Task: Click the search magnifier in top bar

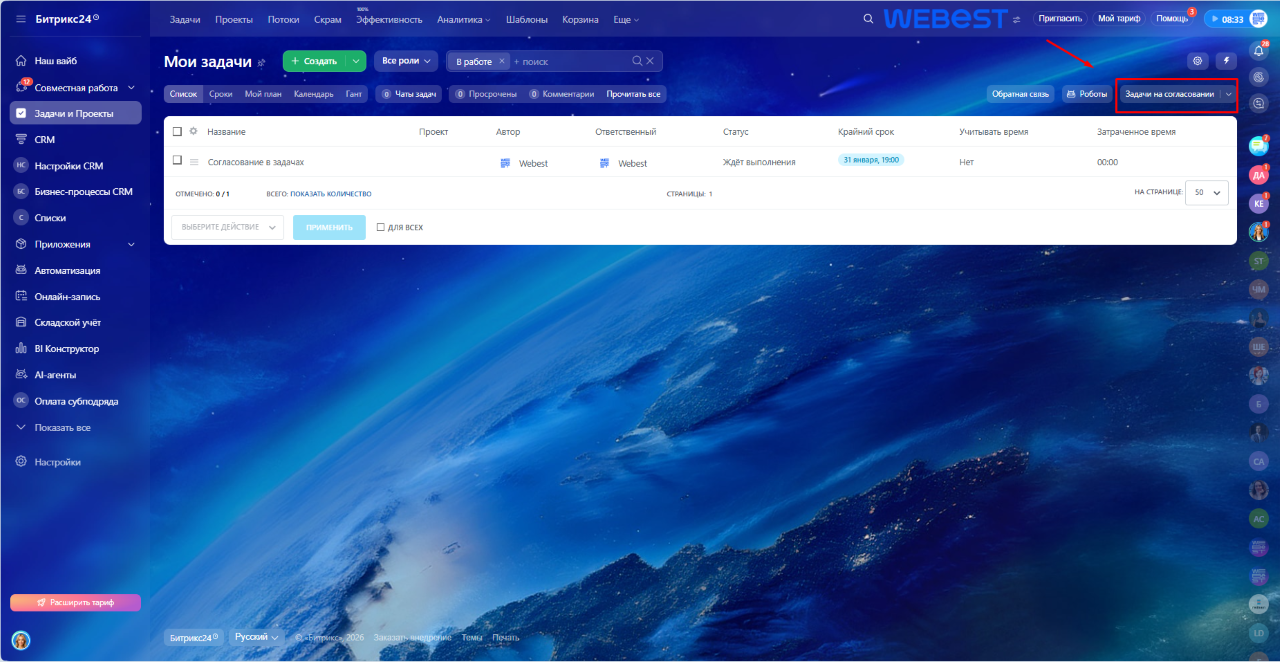Action: tap(868, 19)
